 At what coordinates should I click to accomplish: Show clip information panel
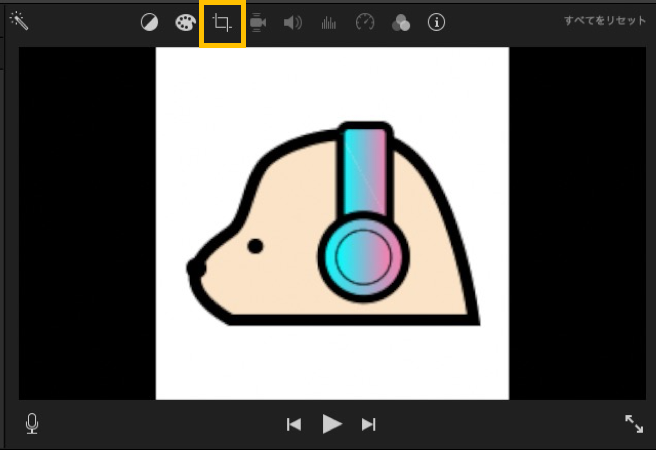coord(436,22)
